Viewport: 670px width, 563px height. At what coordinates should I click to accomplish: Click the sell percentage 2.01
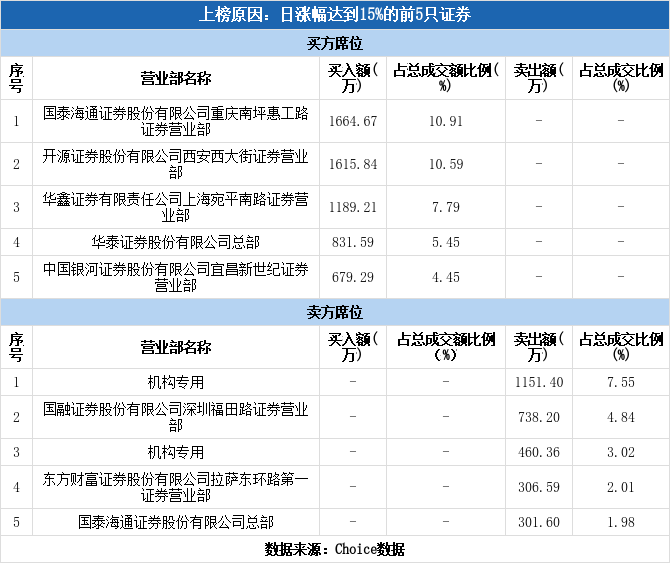point(621,487)
